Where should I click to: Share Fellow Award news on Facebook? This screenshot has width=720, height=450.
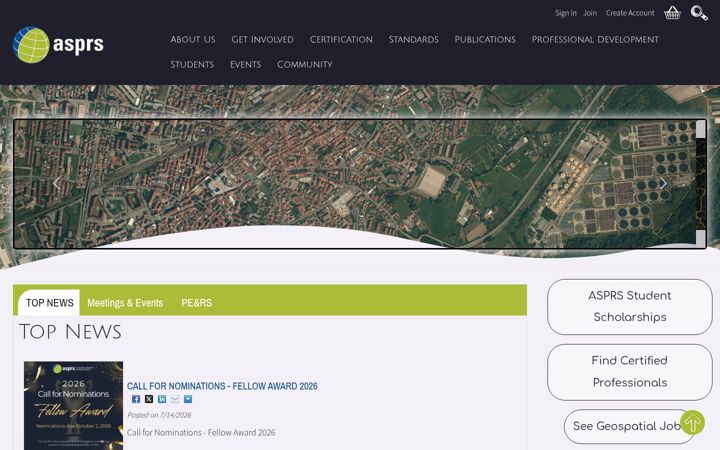coord(136,399)
